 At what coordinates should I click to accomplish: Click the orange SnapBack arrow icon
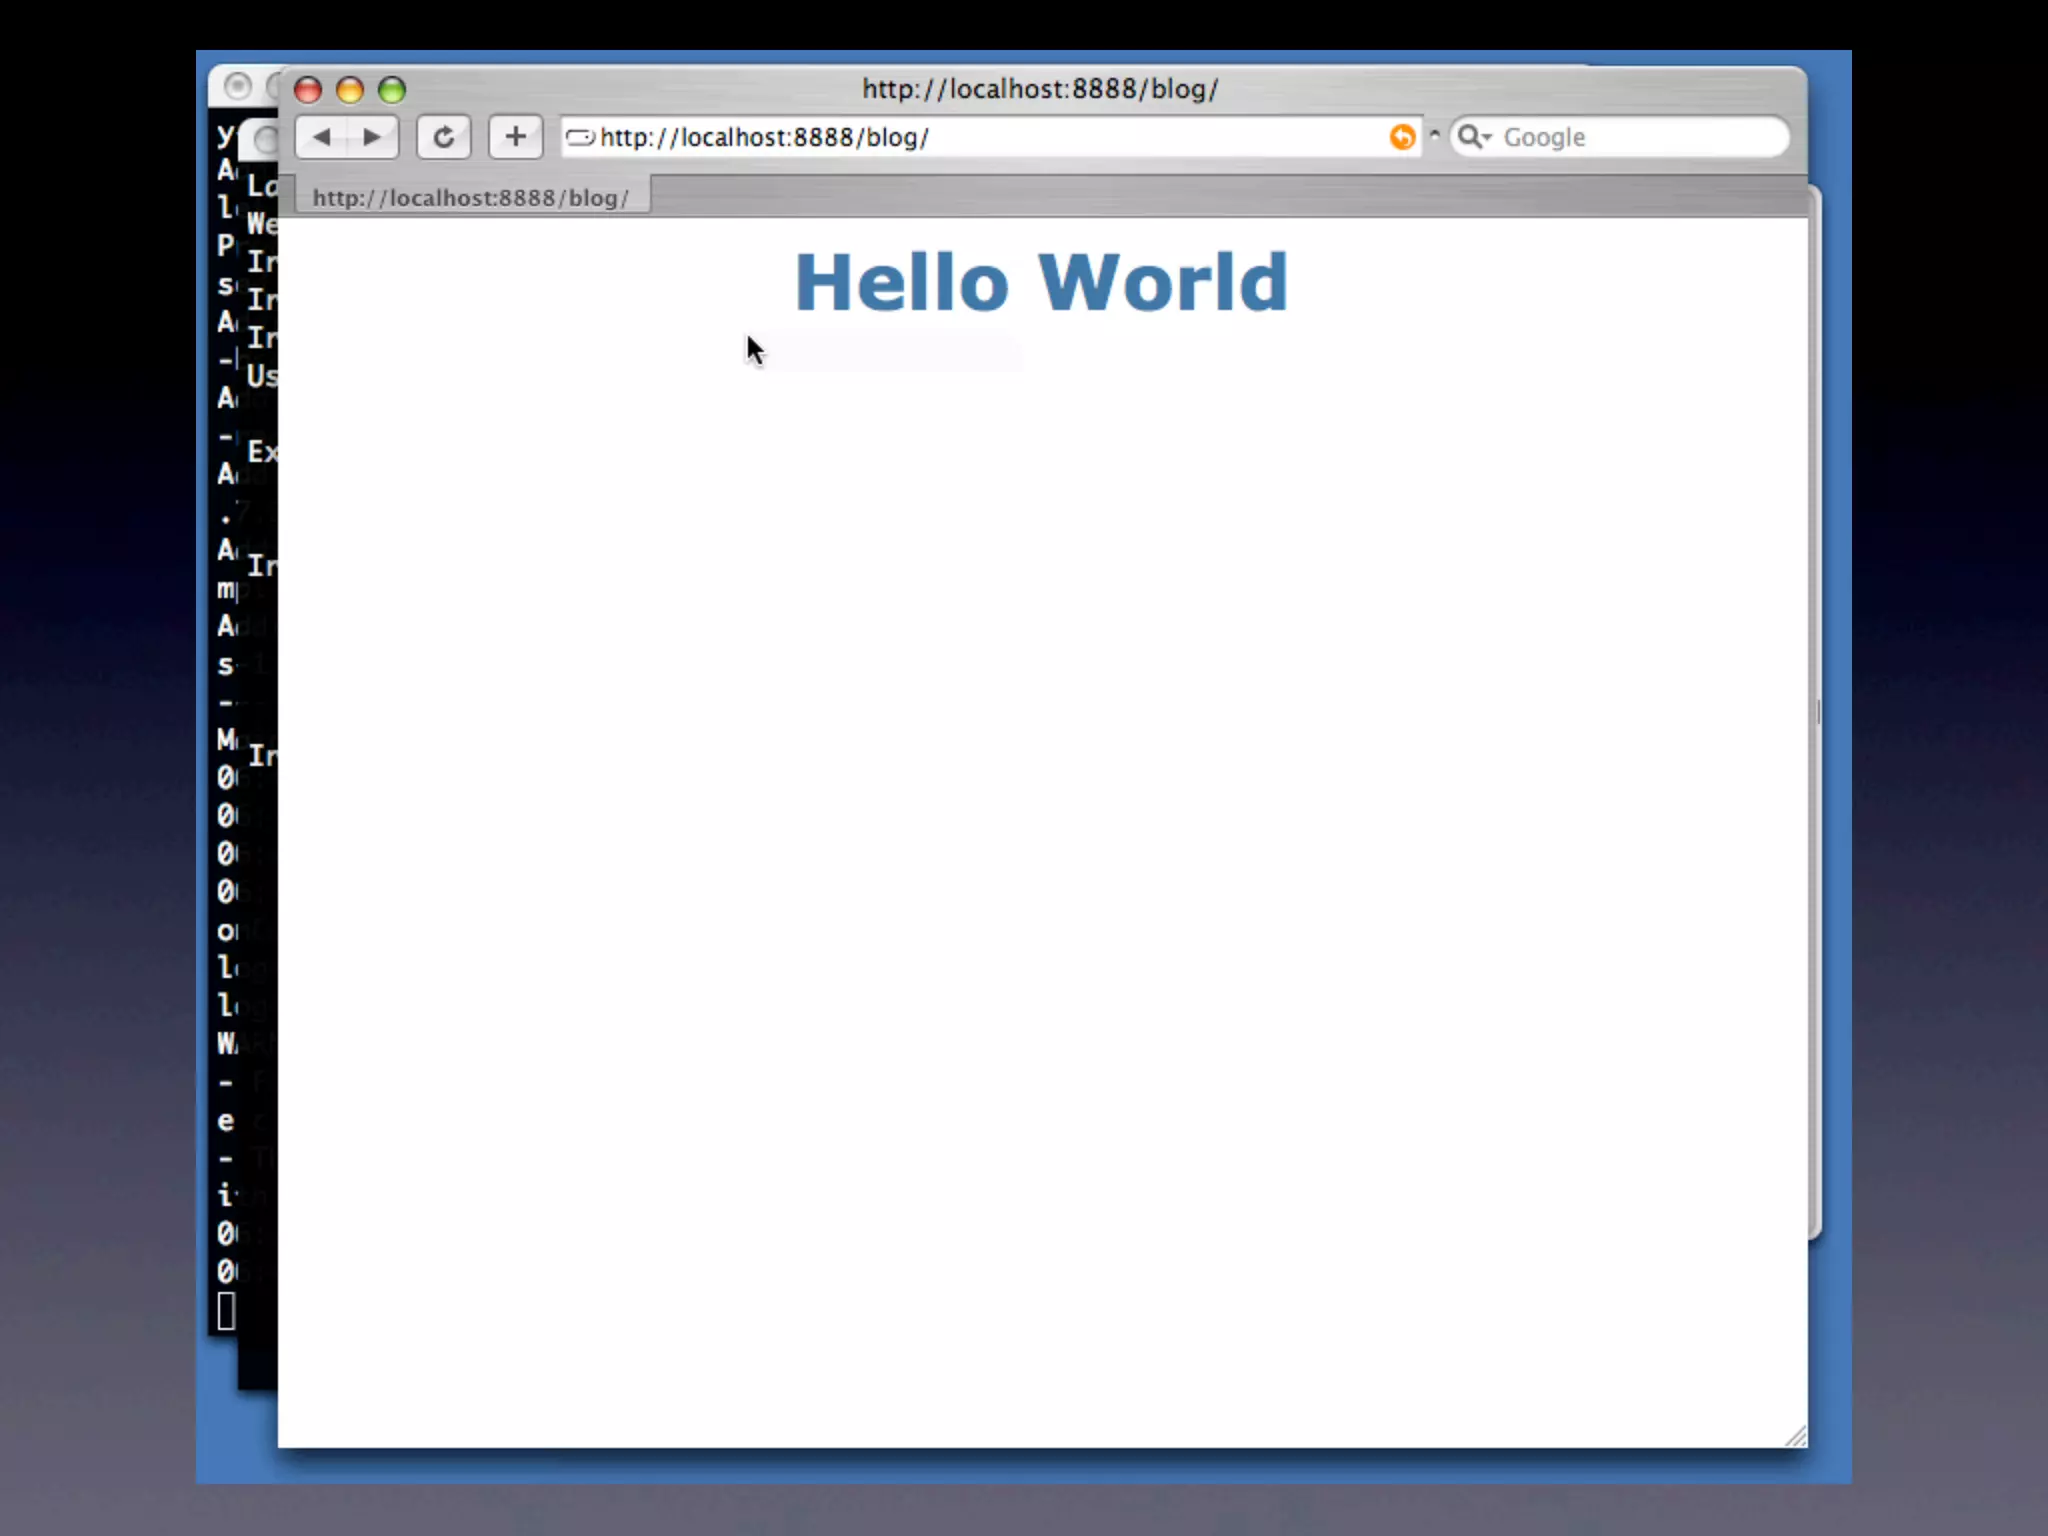click(1402, 137)
